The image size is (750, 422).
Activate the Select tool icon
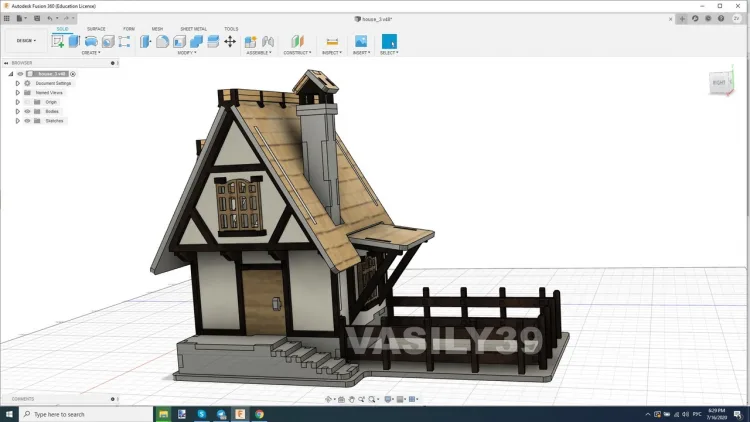[389, 42]
